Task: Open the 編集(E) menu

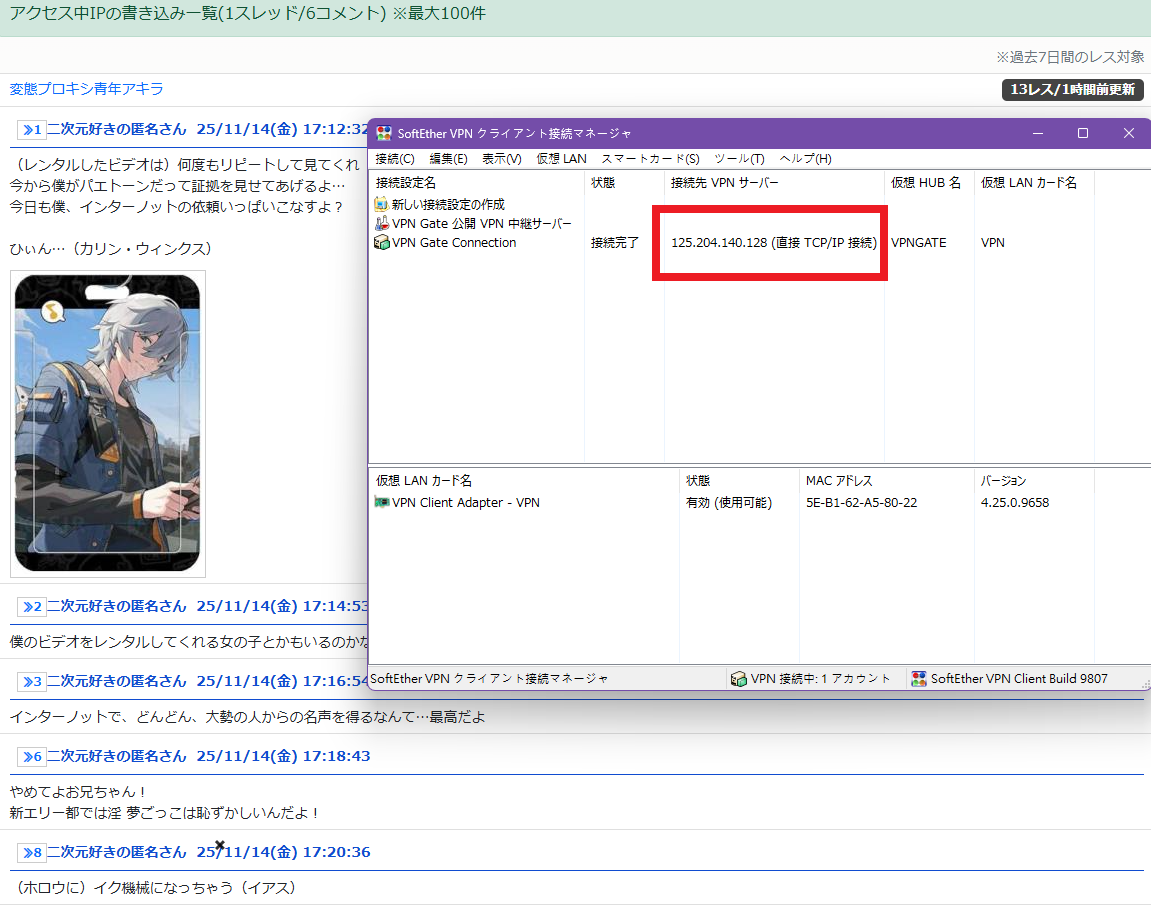Action: (x=448, y=159)
